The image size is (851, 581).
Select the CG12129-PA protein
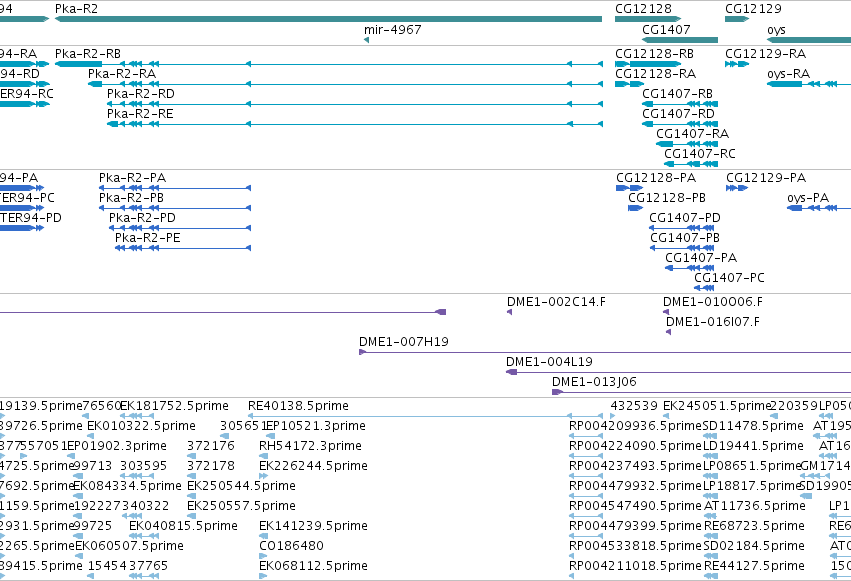766,178
